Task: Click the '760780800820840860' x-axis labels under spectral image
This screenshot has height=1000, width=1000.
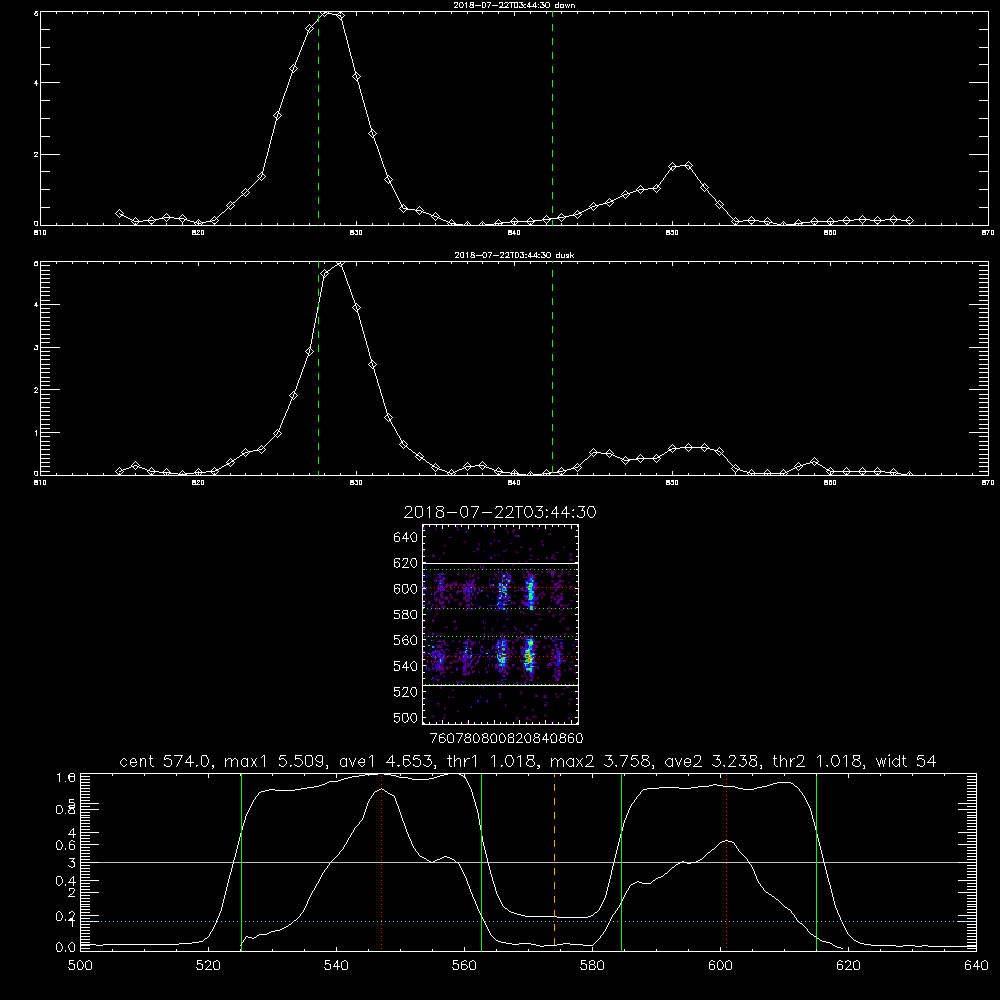Action: pyautogui.click(x=506, y=738)
